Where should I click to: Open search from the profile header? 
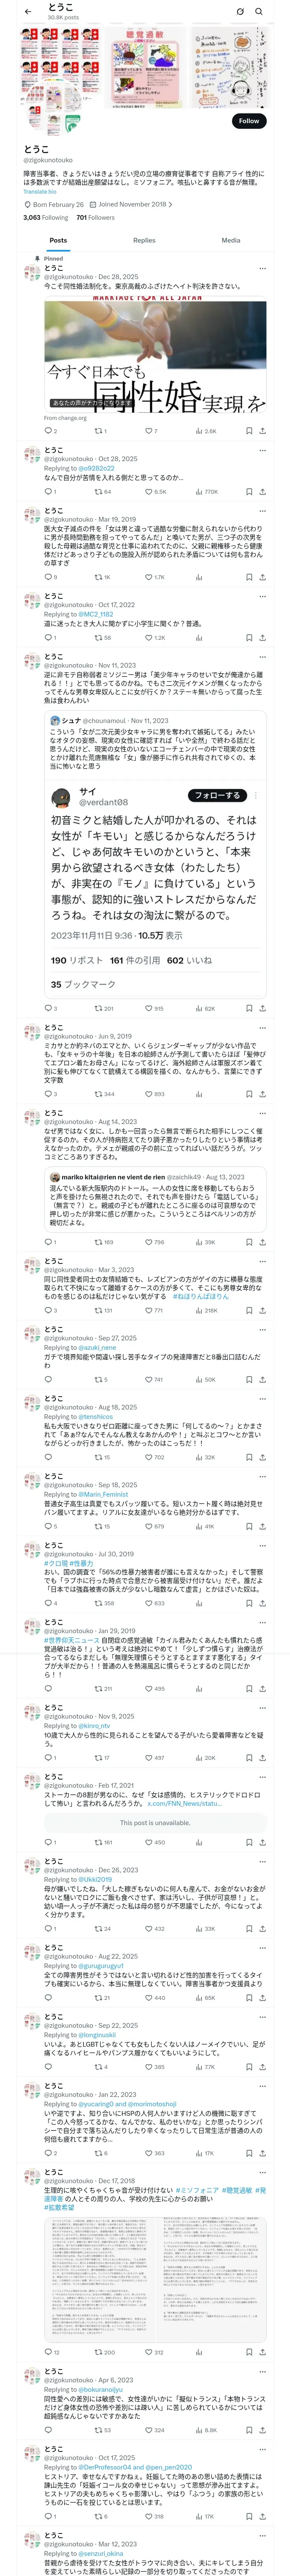click(x=259, y=12)
